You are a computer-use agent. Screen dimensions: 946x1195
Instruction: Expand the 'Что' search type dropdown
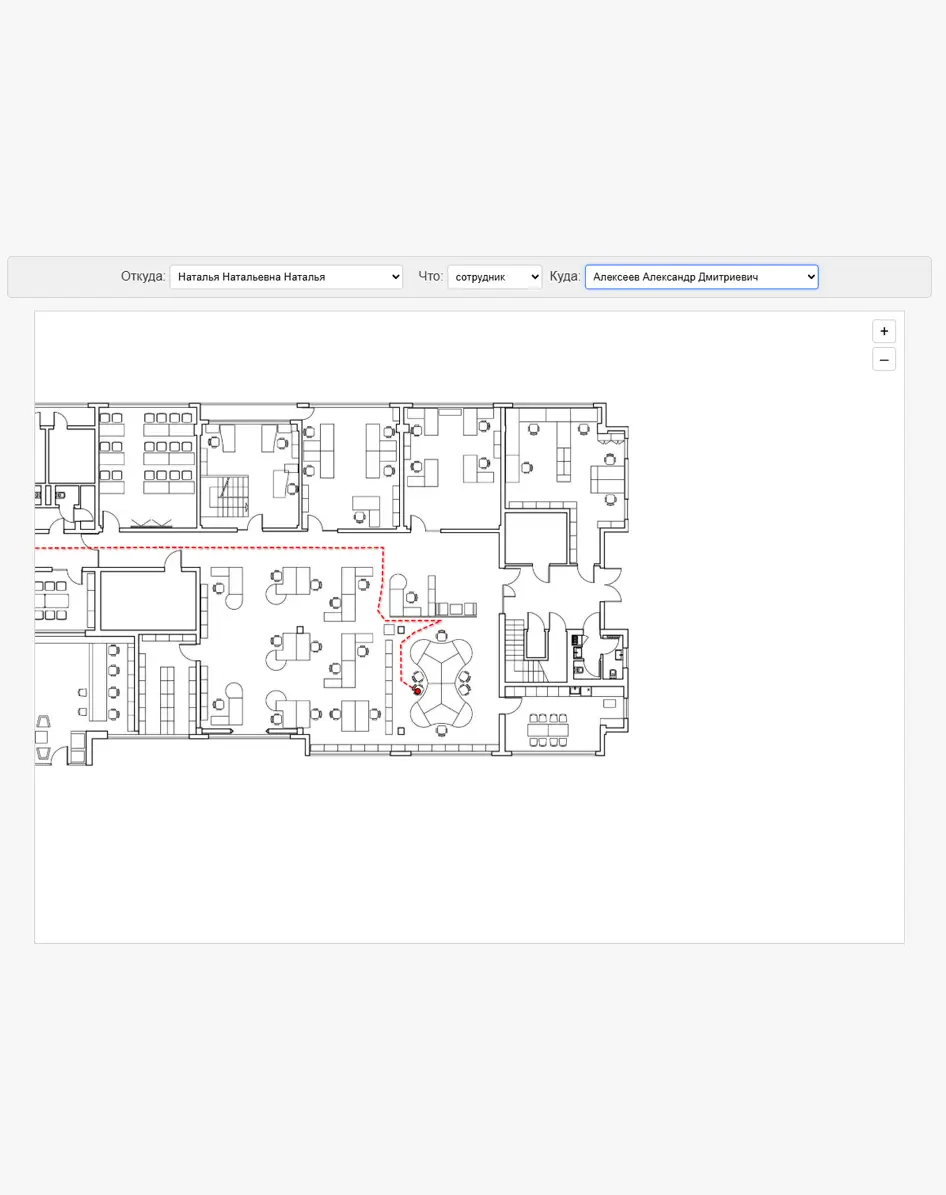click(494, 277)
